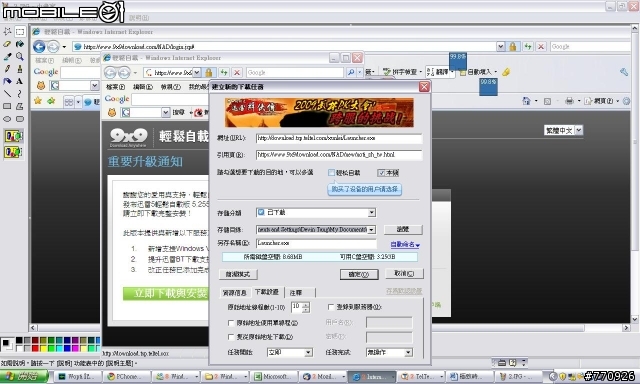The width and height of the screenshot is (640, 384).
Task: Open the Windows Start button
Action: click(24, 376)
